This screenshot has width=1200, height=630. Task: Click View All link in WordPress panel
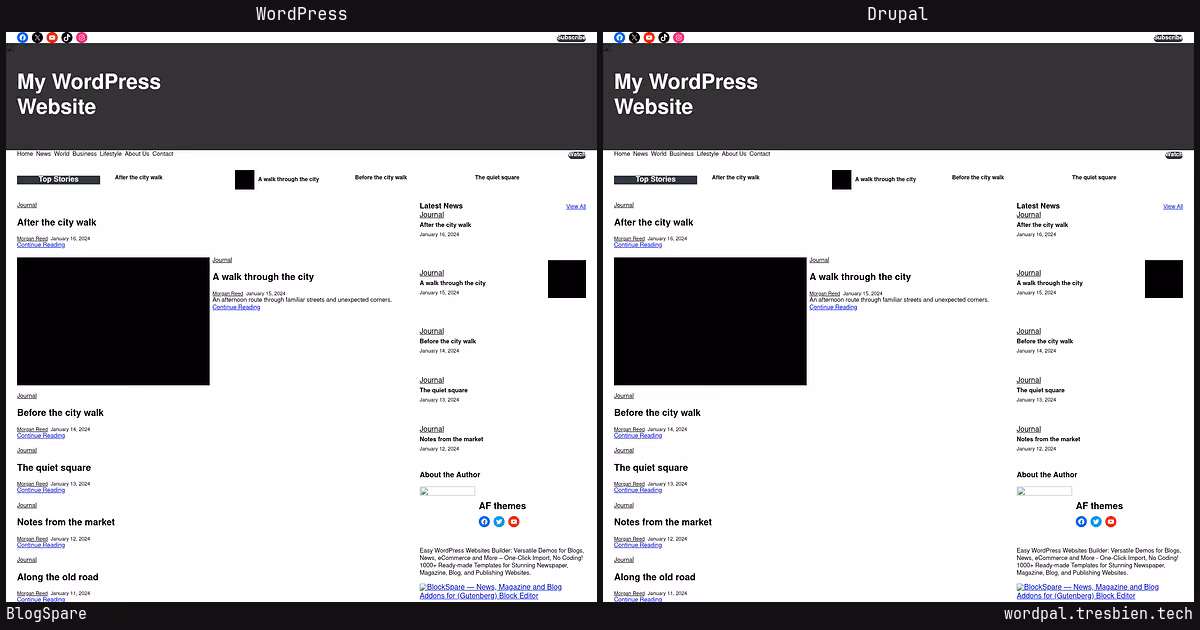coord(576,207)
